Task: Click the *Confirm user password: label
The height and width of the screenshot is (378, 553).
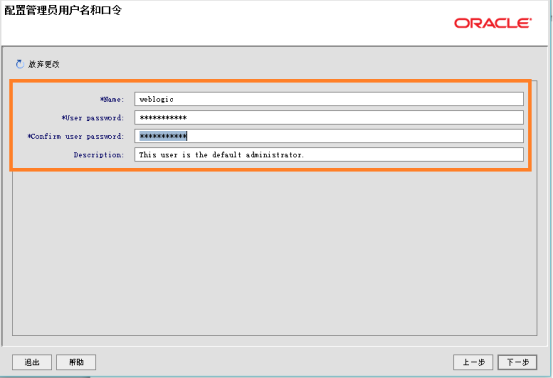Action: [x=76, y=136]
